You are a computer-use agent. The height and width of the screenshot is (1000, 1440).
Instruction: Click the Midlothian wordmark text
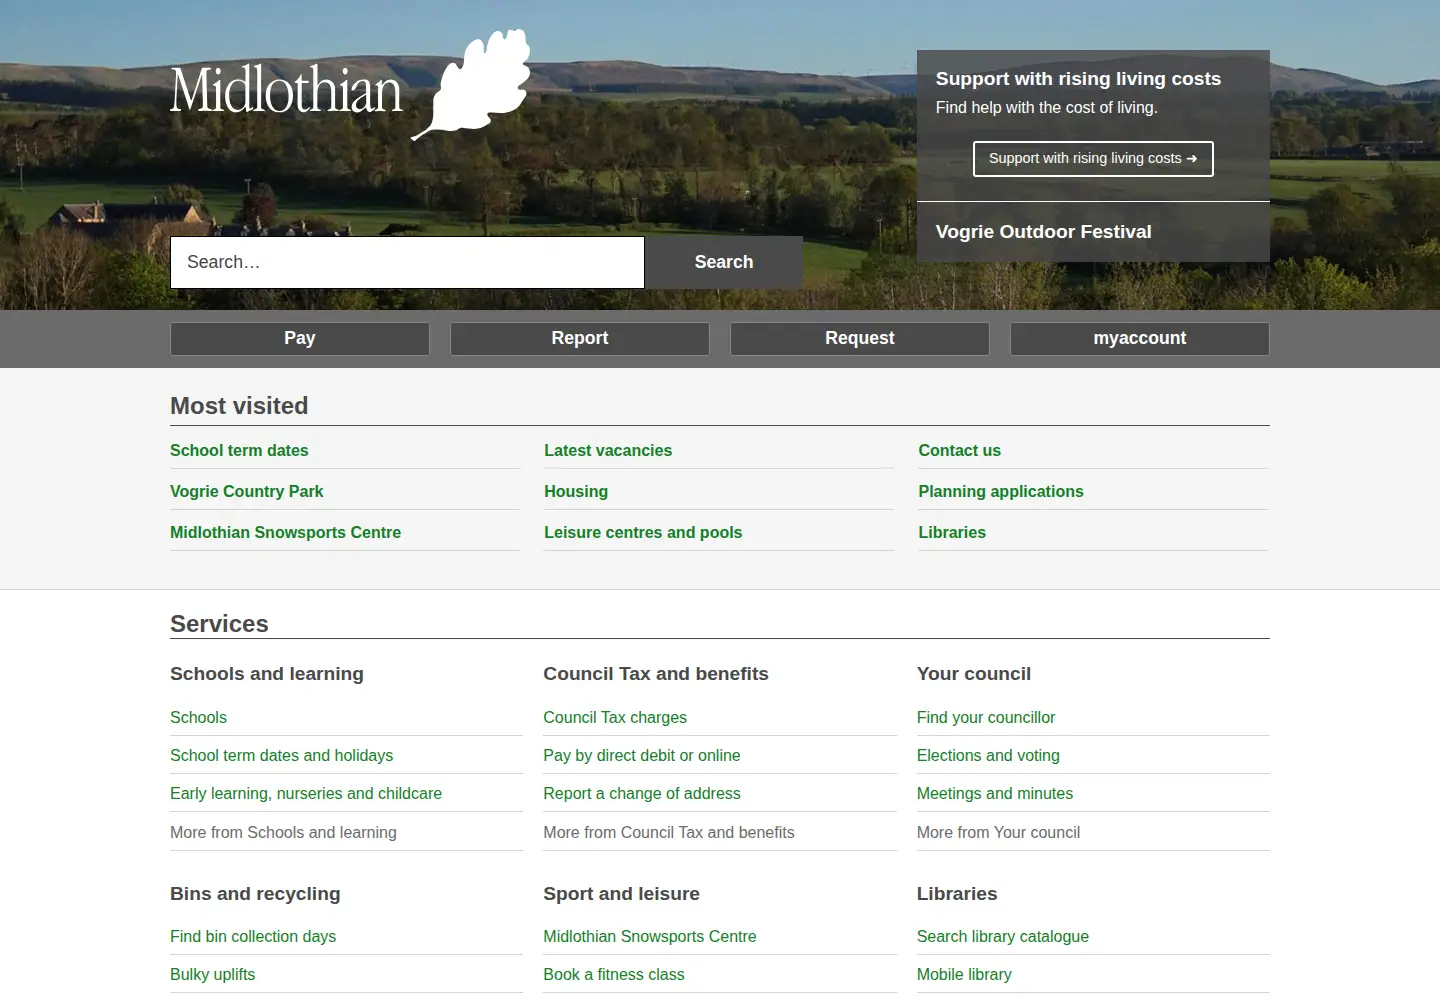click(286, 90)
